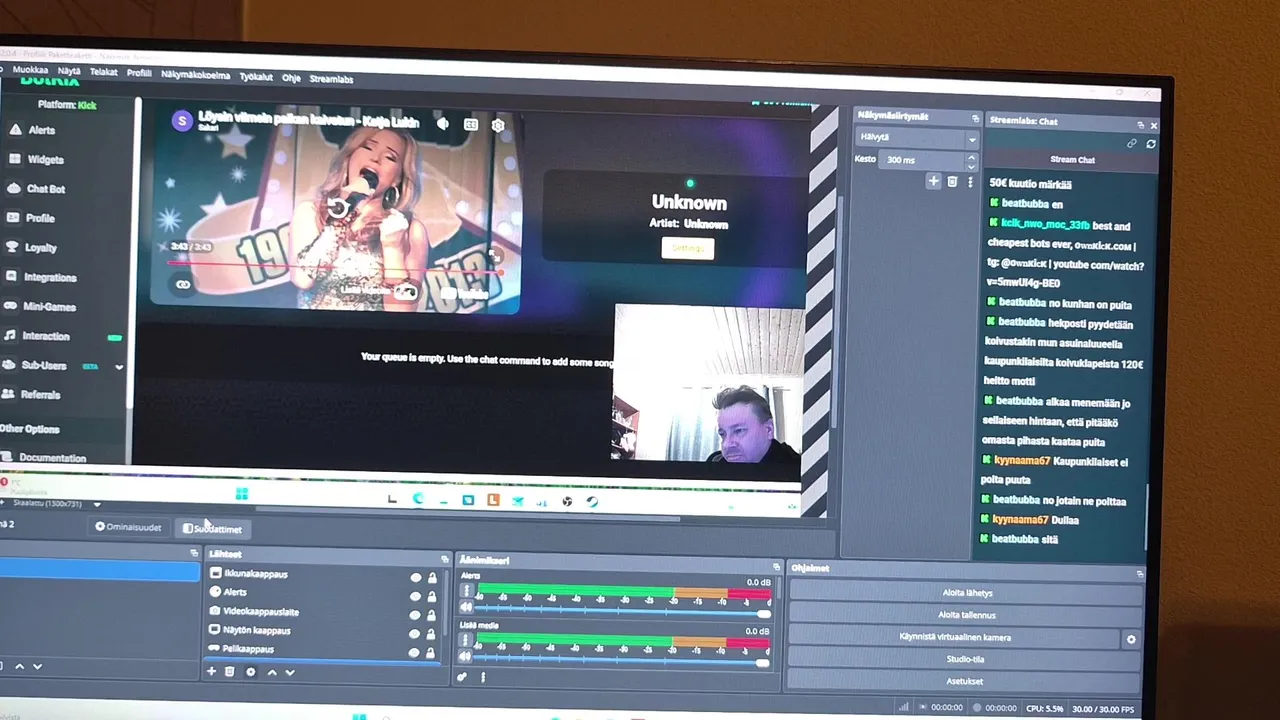This screenshot has width=1280, height=720.
Task: Move the selected source down in Lähteet
Action: pos(290,672)
